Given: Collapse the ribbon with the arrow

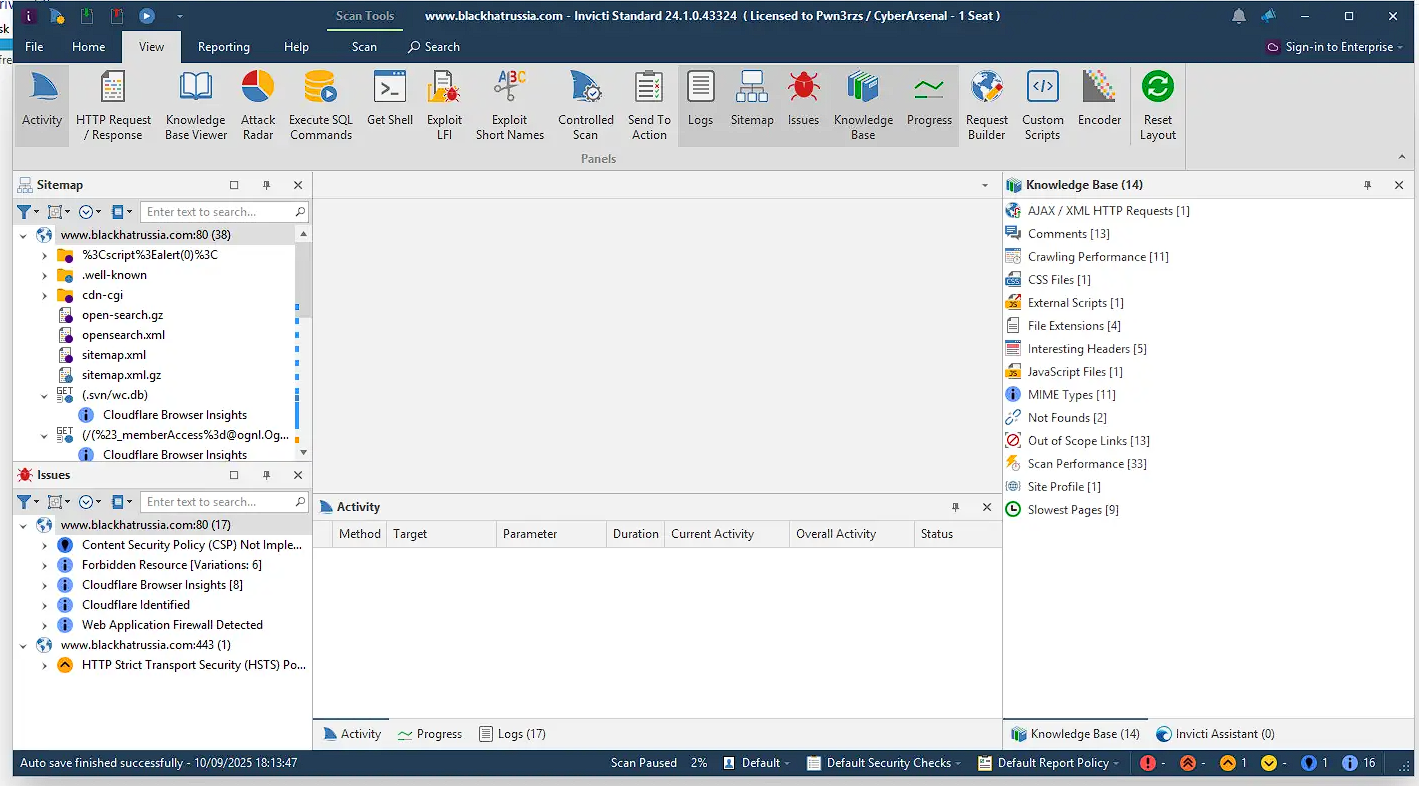Looking at the screenshot, I should pos(1402,158).
